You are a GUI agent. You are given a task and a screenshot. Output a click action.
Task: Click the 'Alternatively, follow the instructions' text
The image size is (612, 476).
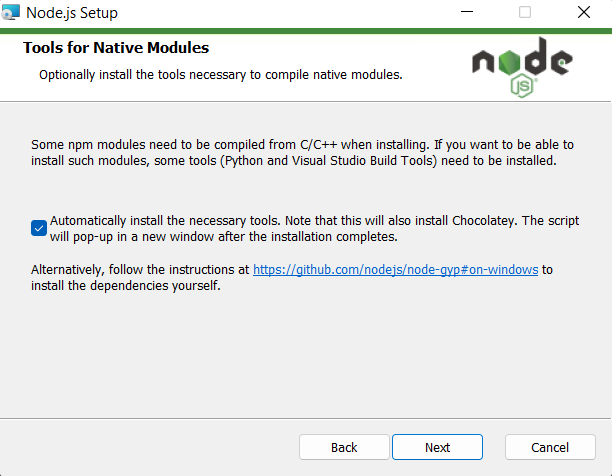[x=140, y=270]
